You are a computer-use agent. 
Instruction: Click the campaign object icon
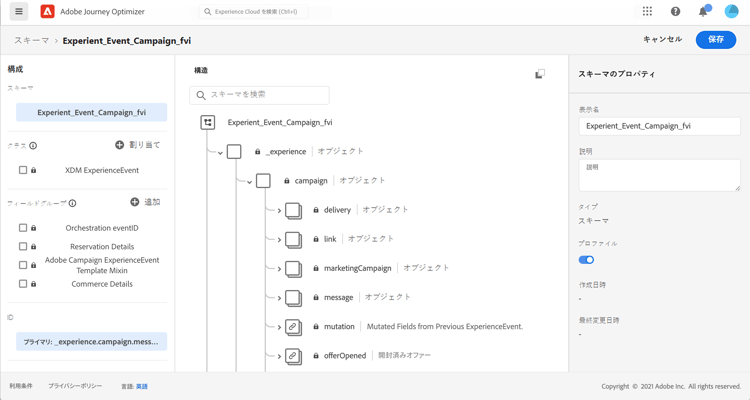pos(263,181)
